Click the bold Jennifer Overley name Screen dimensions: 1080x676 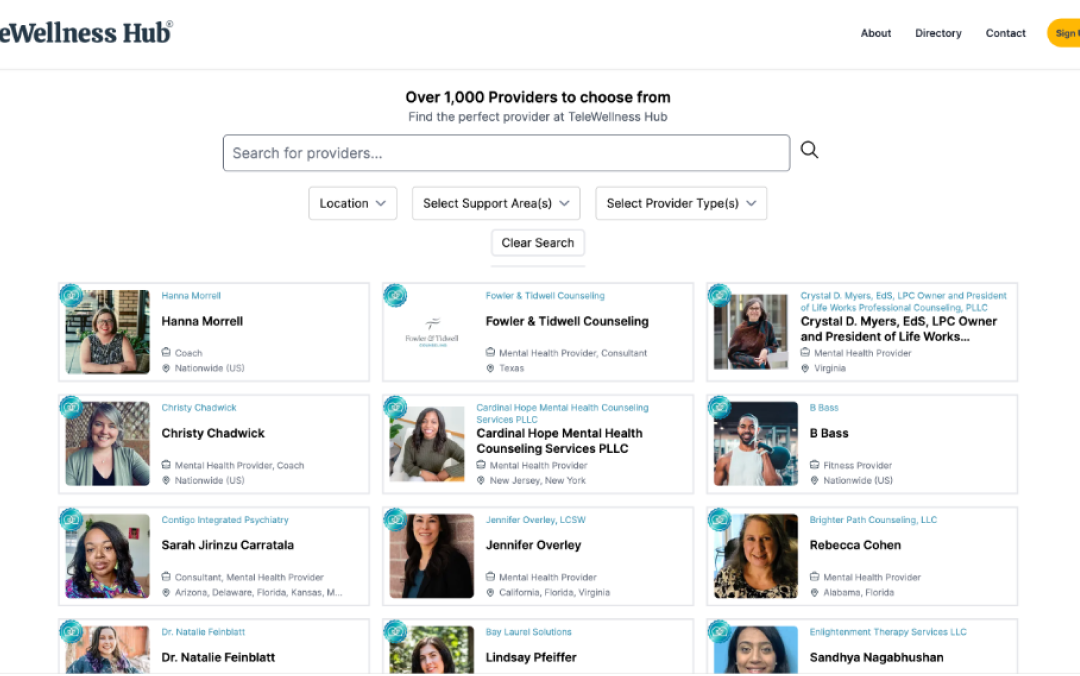coord(533,545)
